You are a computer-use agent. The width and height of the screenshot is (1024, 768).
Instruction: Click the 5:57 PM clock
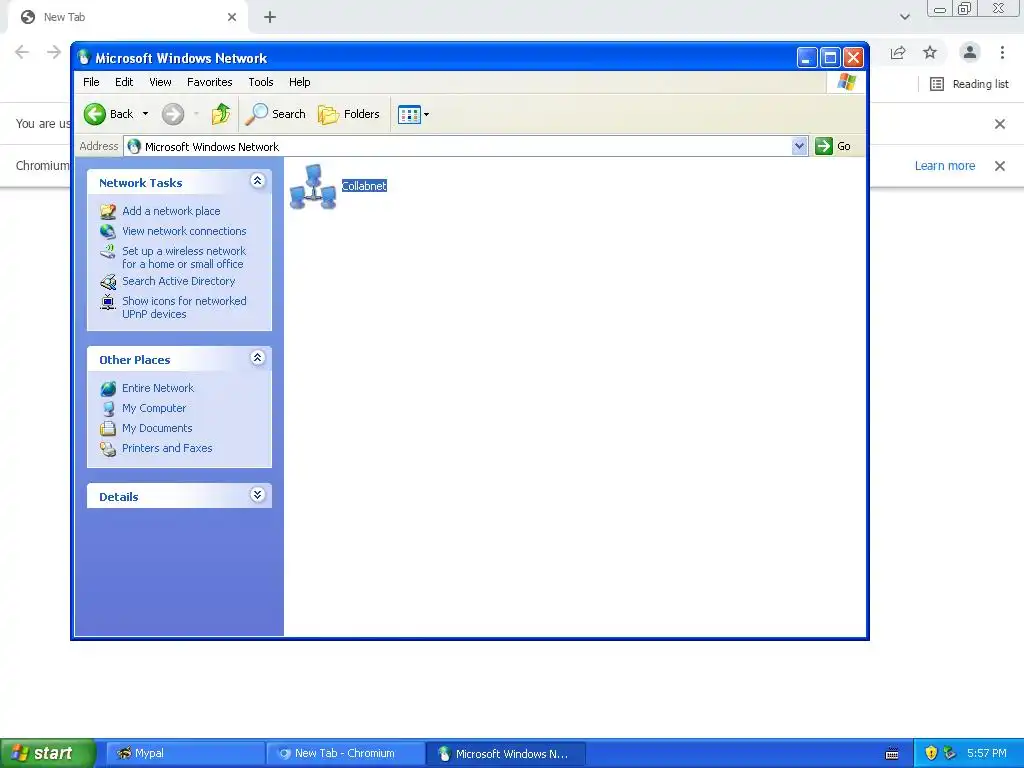(986, 753)
